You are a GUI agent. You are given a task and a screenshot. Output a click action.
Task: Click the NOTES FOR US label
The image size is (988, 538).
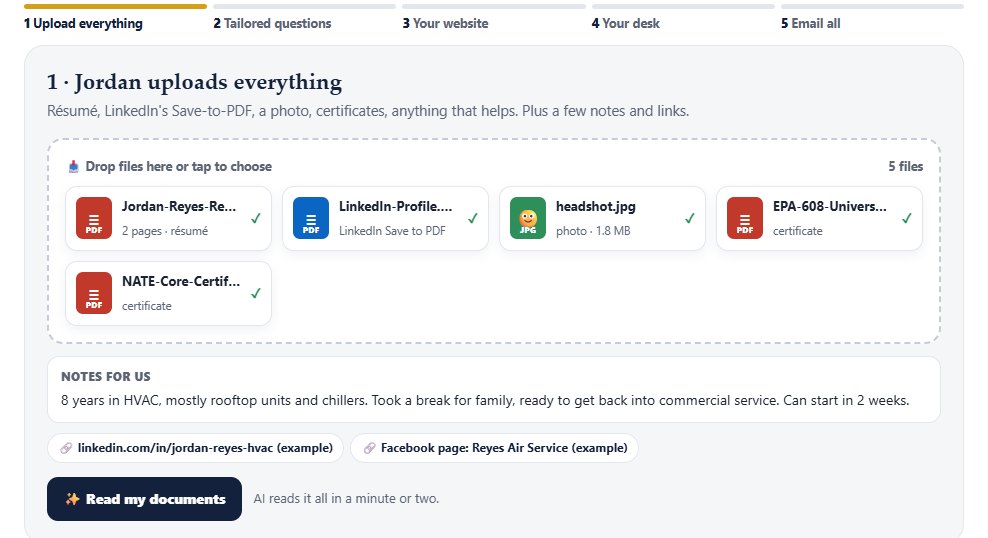[106, 377]
